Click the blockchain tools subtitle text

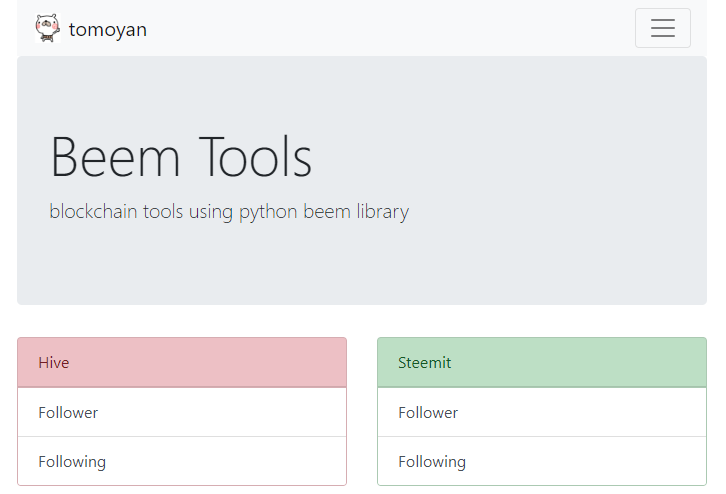[x=229, y=212]
